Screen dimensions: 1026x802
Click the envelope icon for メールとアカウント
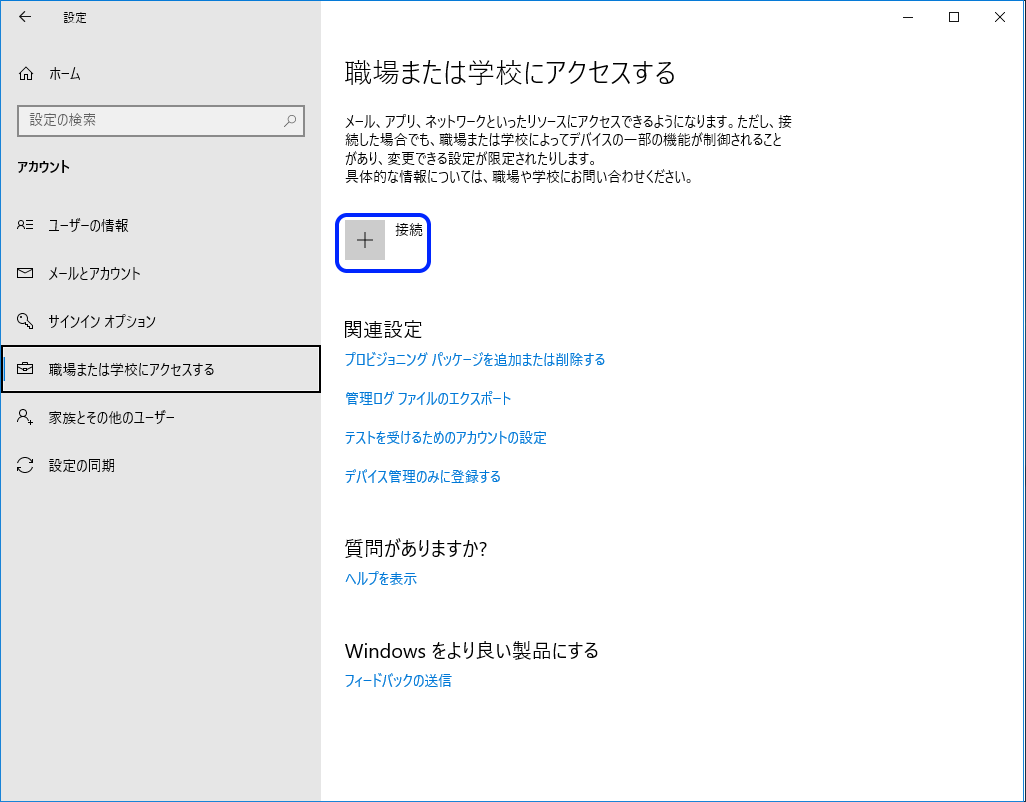[25, 273]
